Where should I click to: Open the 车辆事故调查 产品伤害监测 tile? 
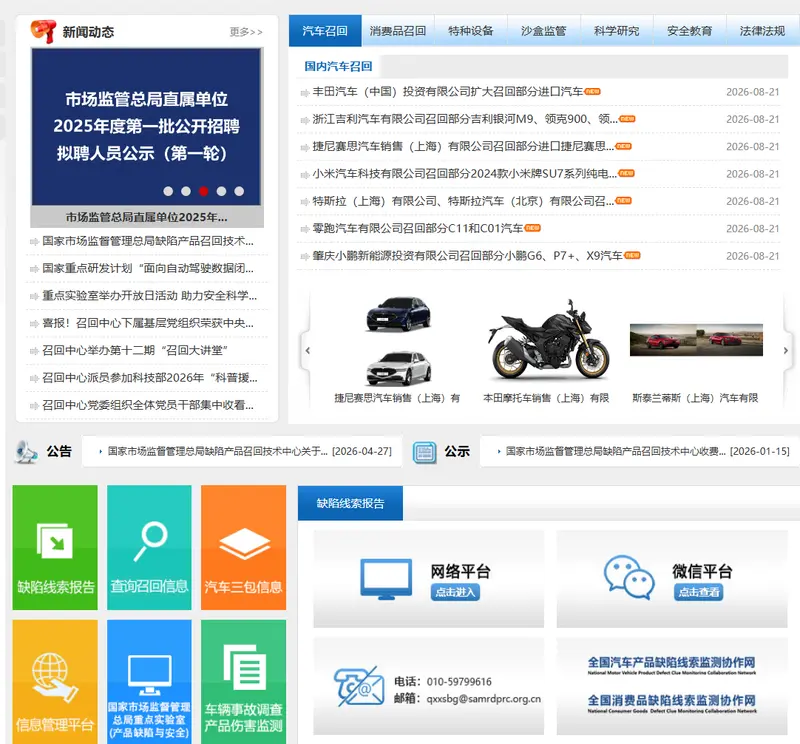(243, 682)
